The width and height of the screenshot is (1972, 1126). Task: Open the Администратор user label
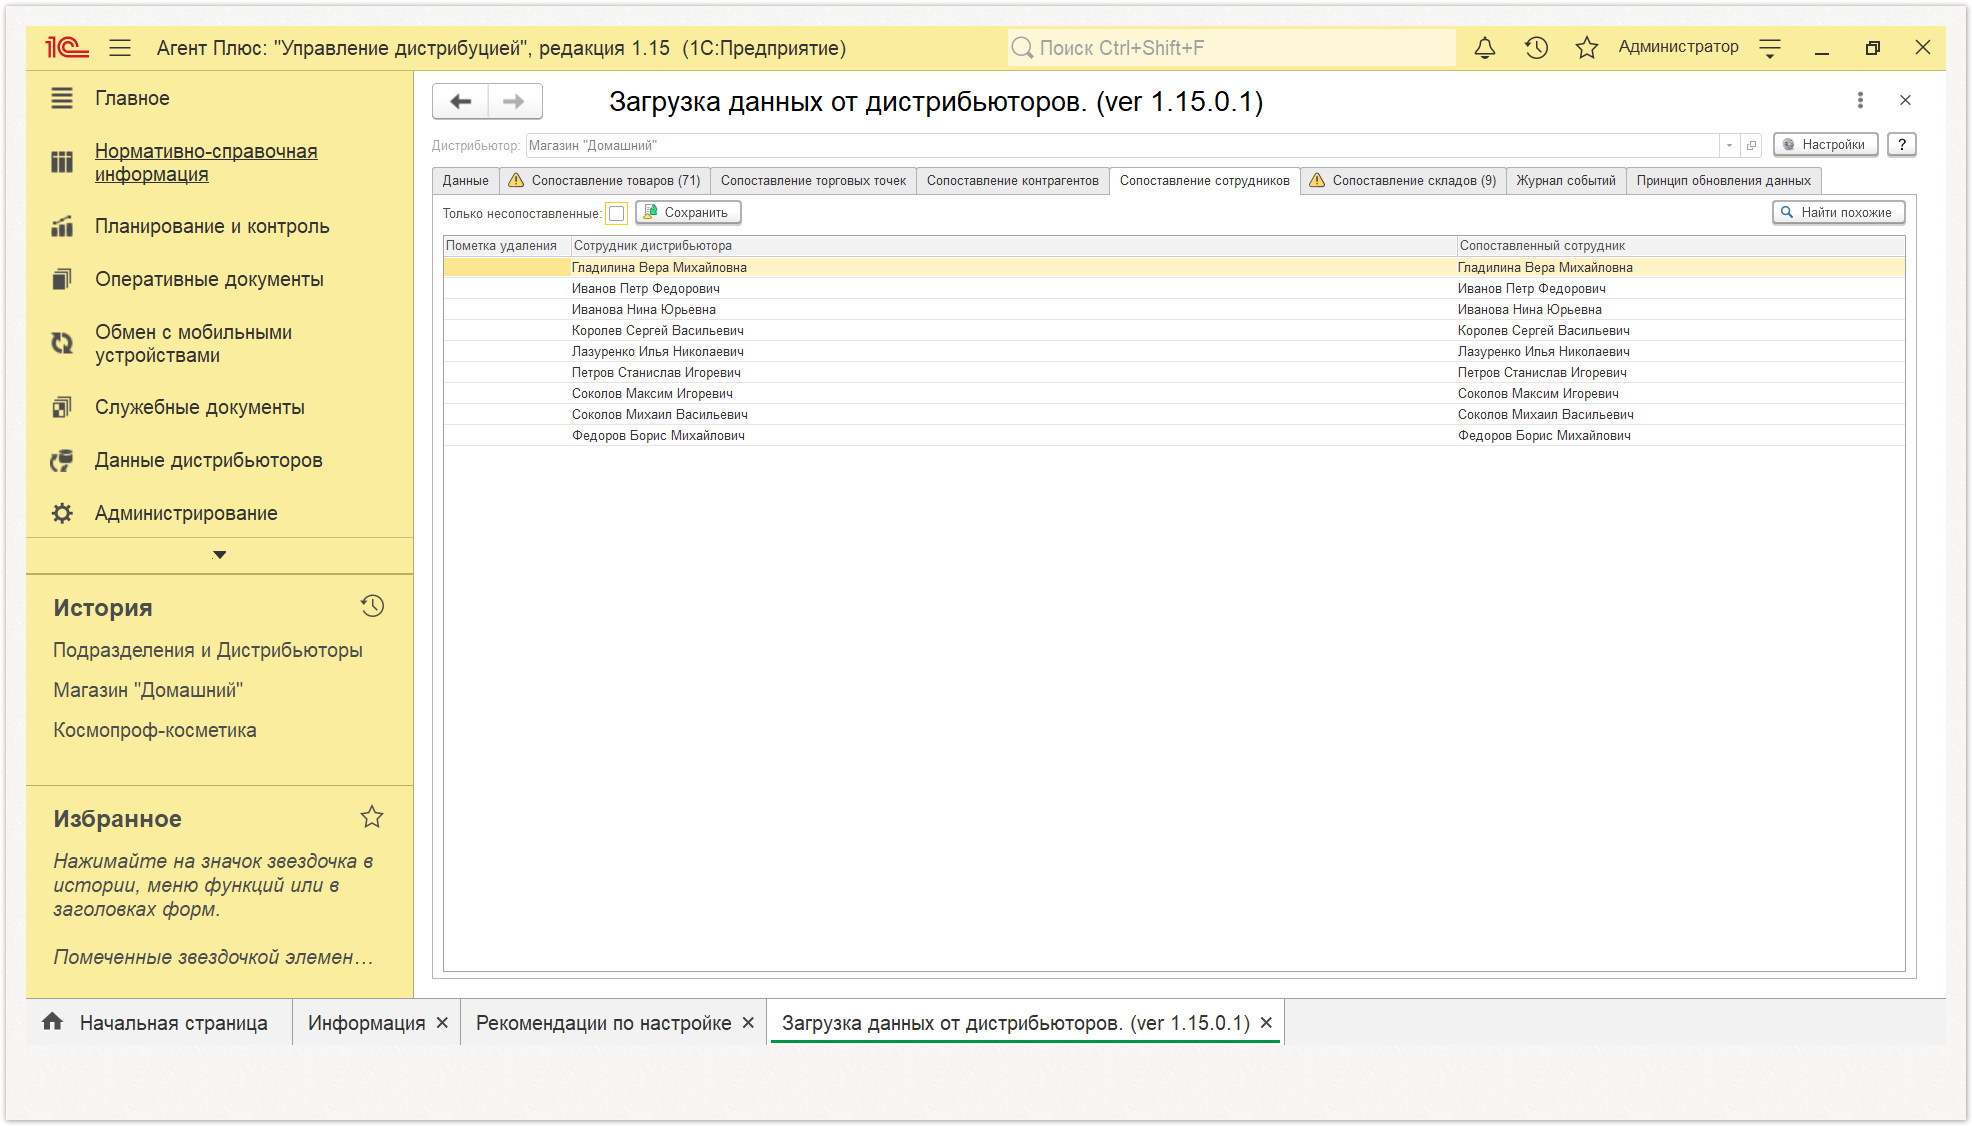point(1678,47)
